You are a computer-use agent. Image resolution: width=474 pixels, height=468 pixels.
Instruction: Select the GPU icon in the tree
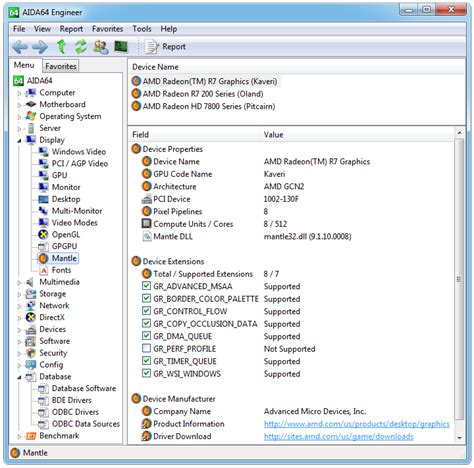[43, 175]
